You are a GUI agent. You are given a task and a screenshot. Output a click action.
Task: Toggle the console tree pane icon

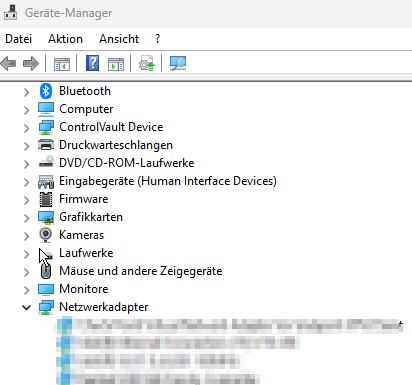[x=62, y=63]
